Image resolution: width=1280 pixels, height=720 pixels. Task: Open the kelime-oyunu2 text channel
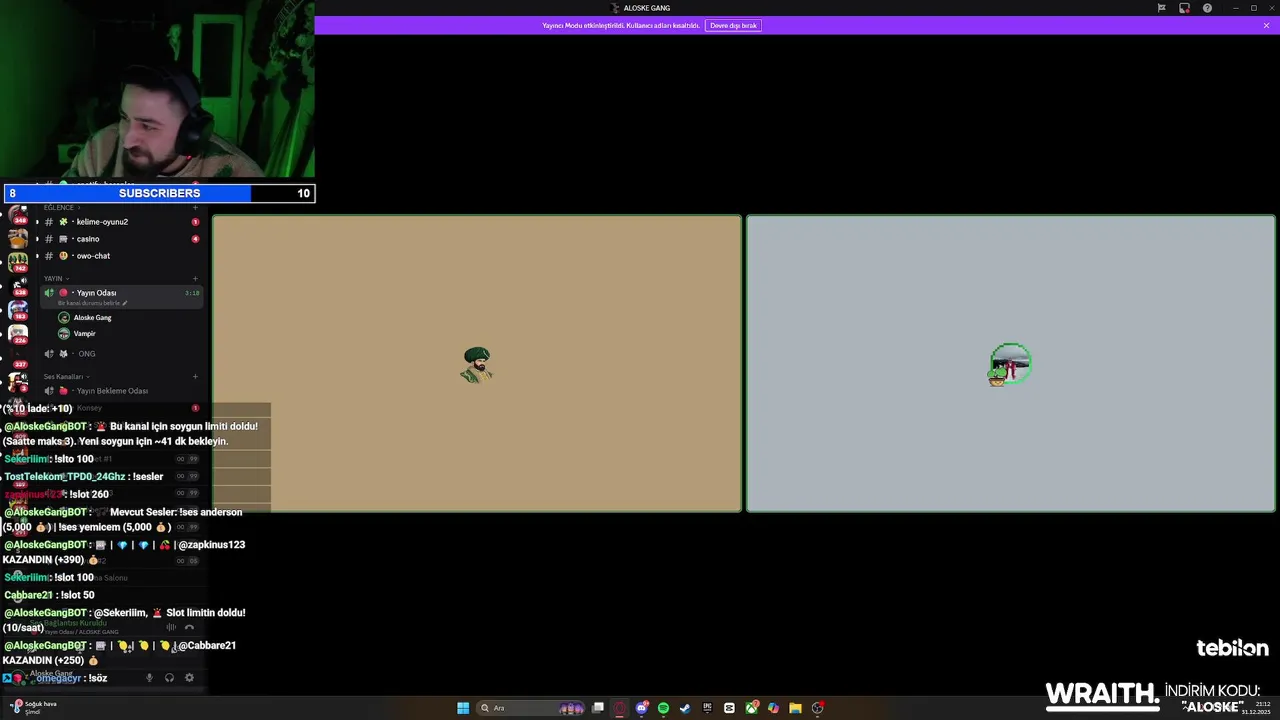[120, 222]
